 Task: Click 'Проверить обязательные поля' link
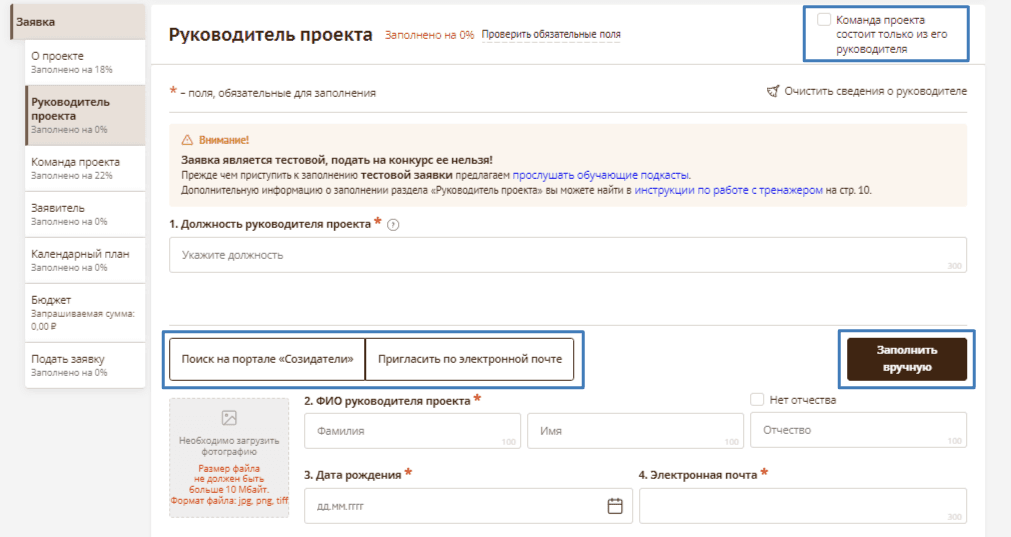coord(551,35)
